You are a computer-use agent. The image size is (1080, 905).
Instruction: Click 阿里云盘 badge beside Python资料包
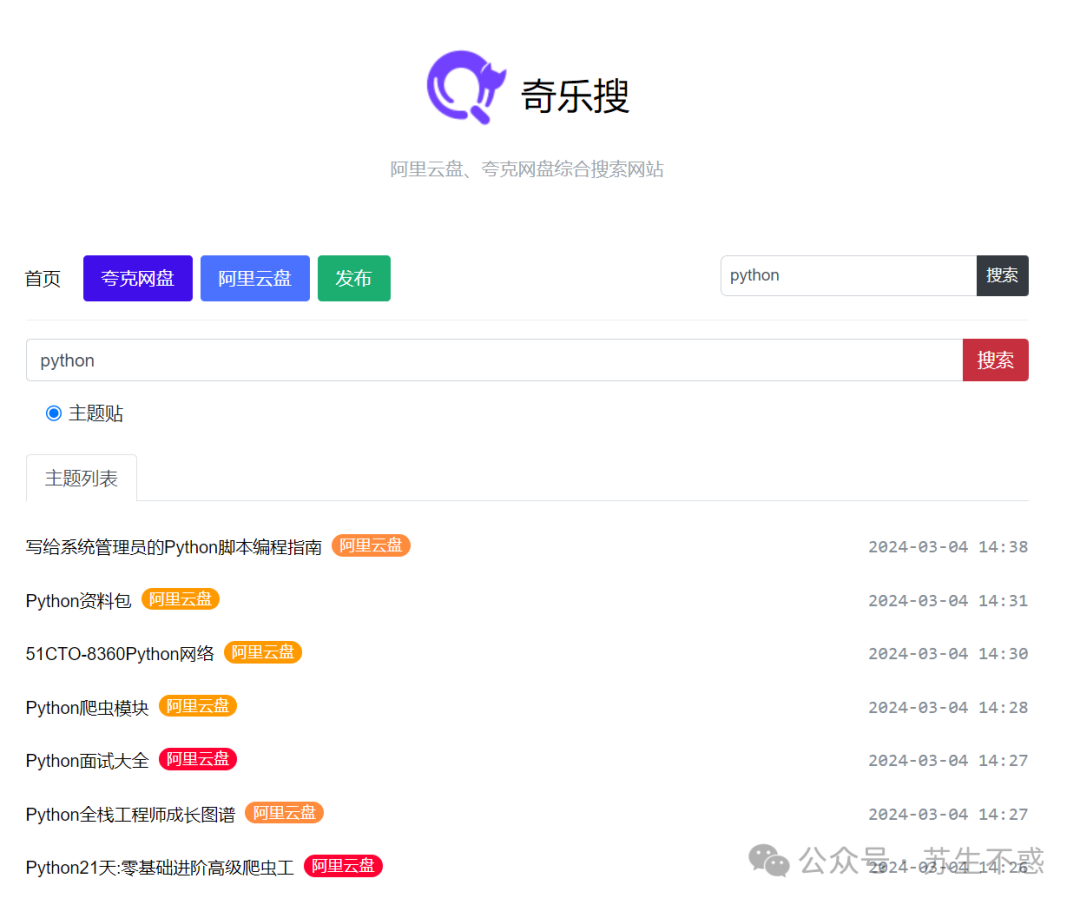180,599
